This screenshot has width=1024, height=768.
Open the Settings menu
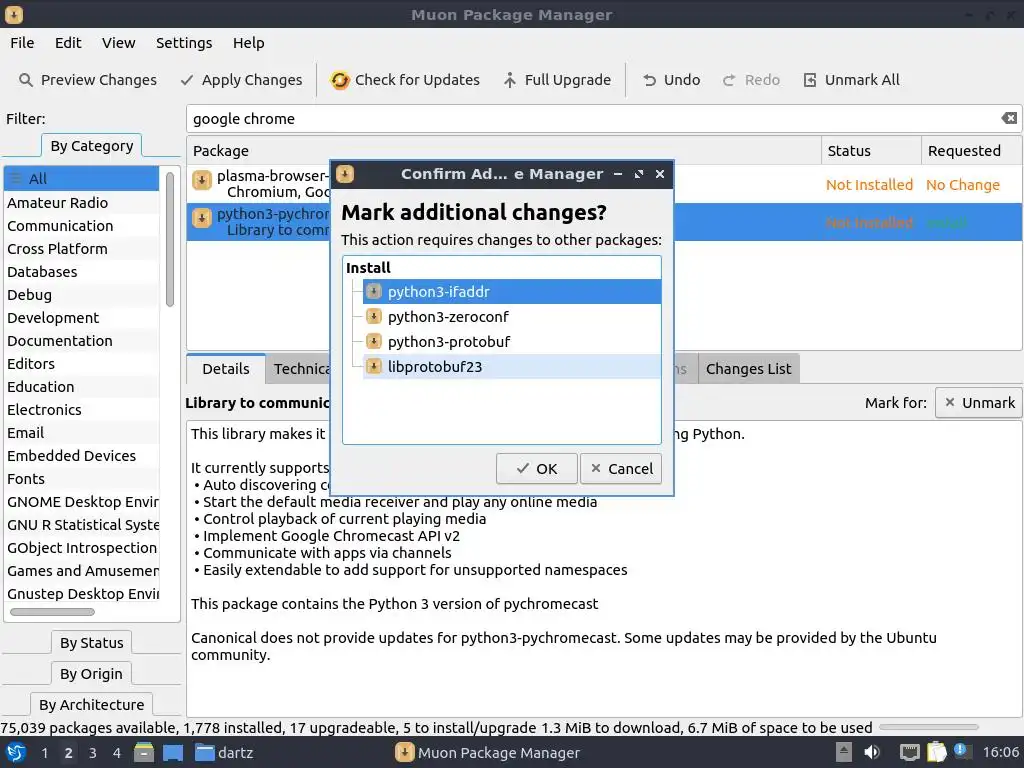(184, 43)
